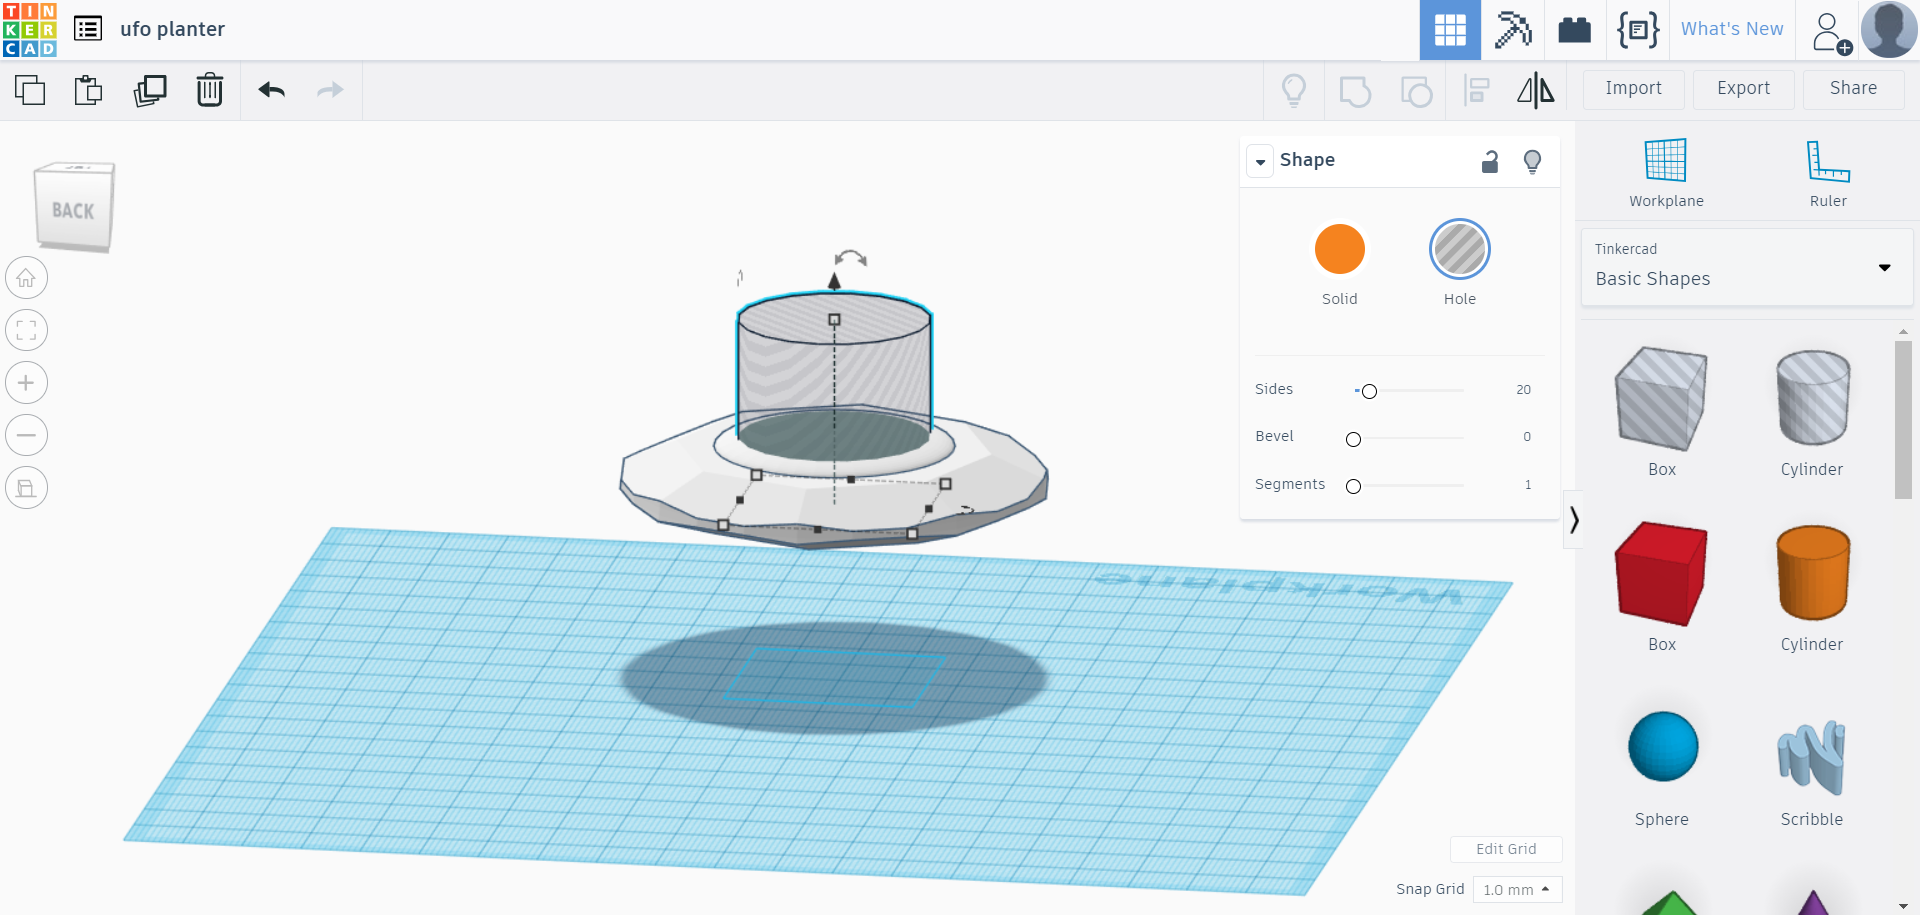Image resolution: width=1920 pixels, height=915 pixels.
Task: Open the user profile avatar
Action: (x=1889, y=29)
